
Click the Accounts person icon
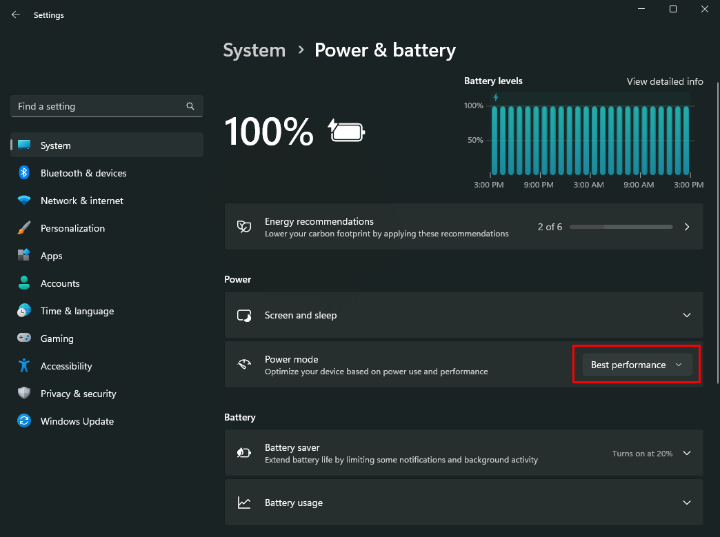click(x=24, y=283)
